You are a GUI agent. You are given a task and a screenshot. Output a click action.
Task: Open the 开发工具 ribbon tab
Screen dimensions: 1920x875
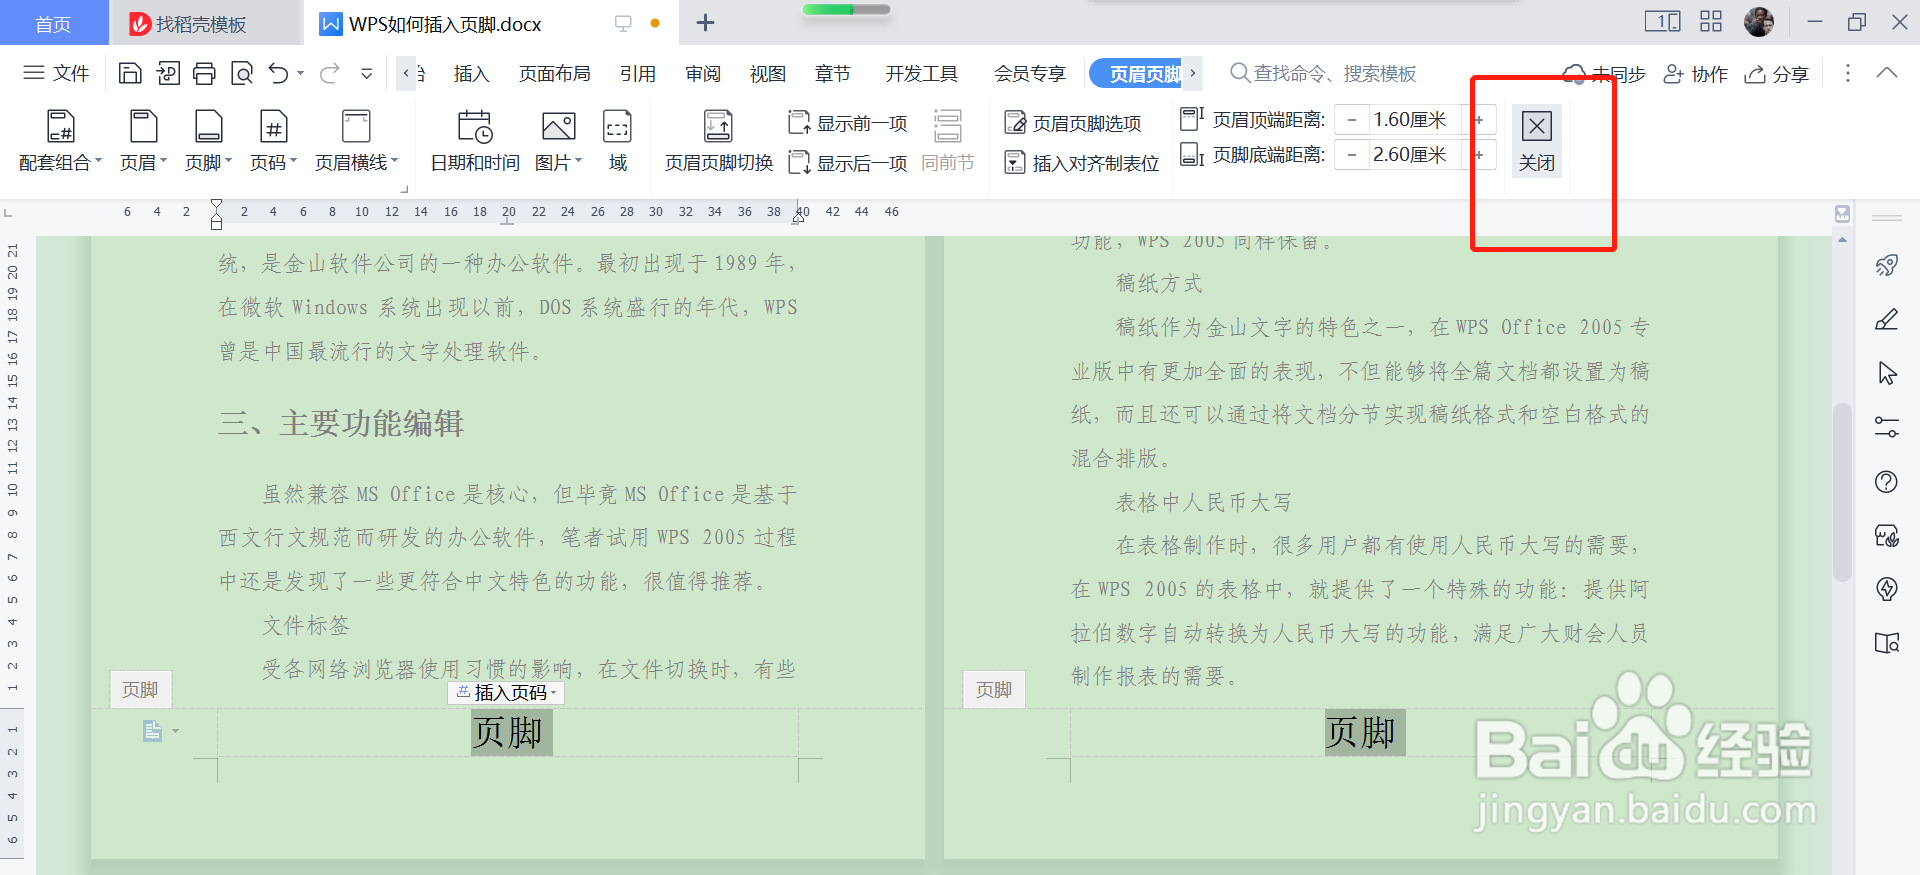(x=921, y=73)
